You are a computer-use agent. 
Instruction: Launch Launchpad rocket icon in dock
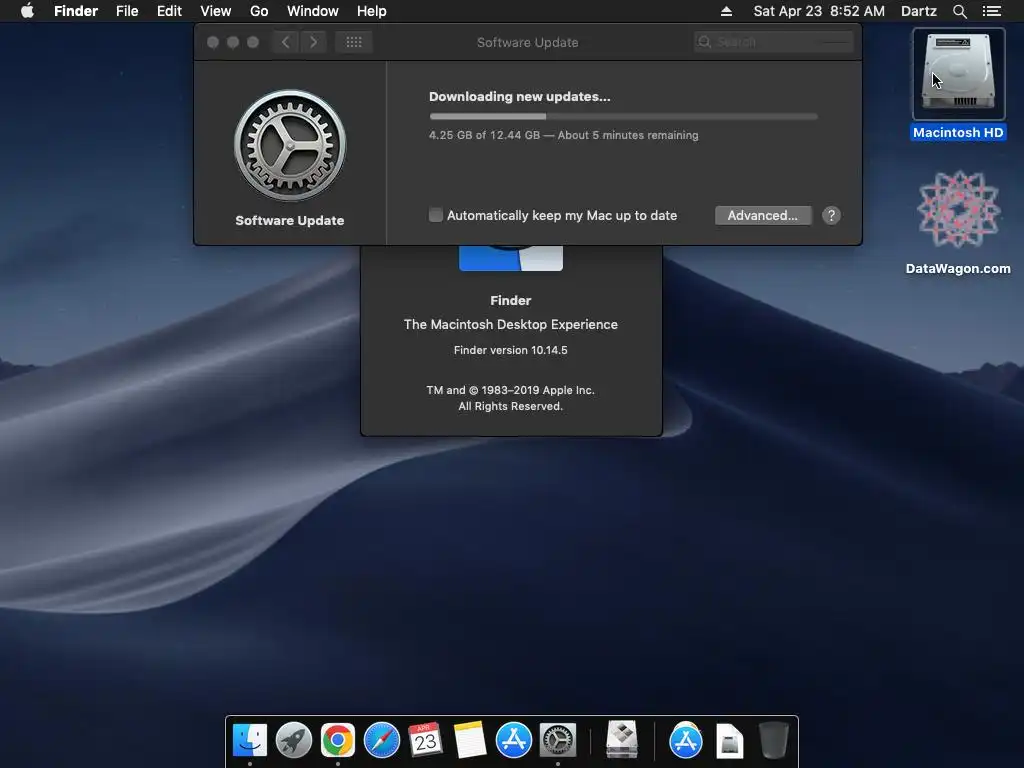294,741
